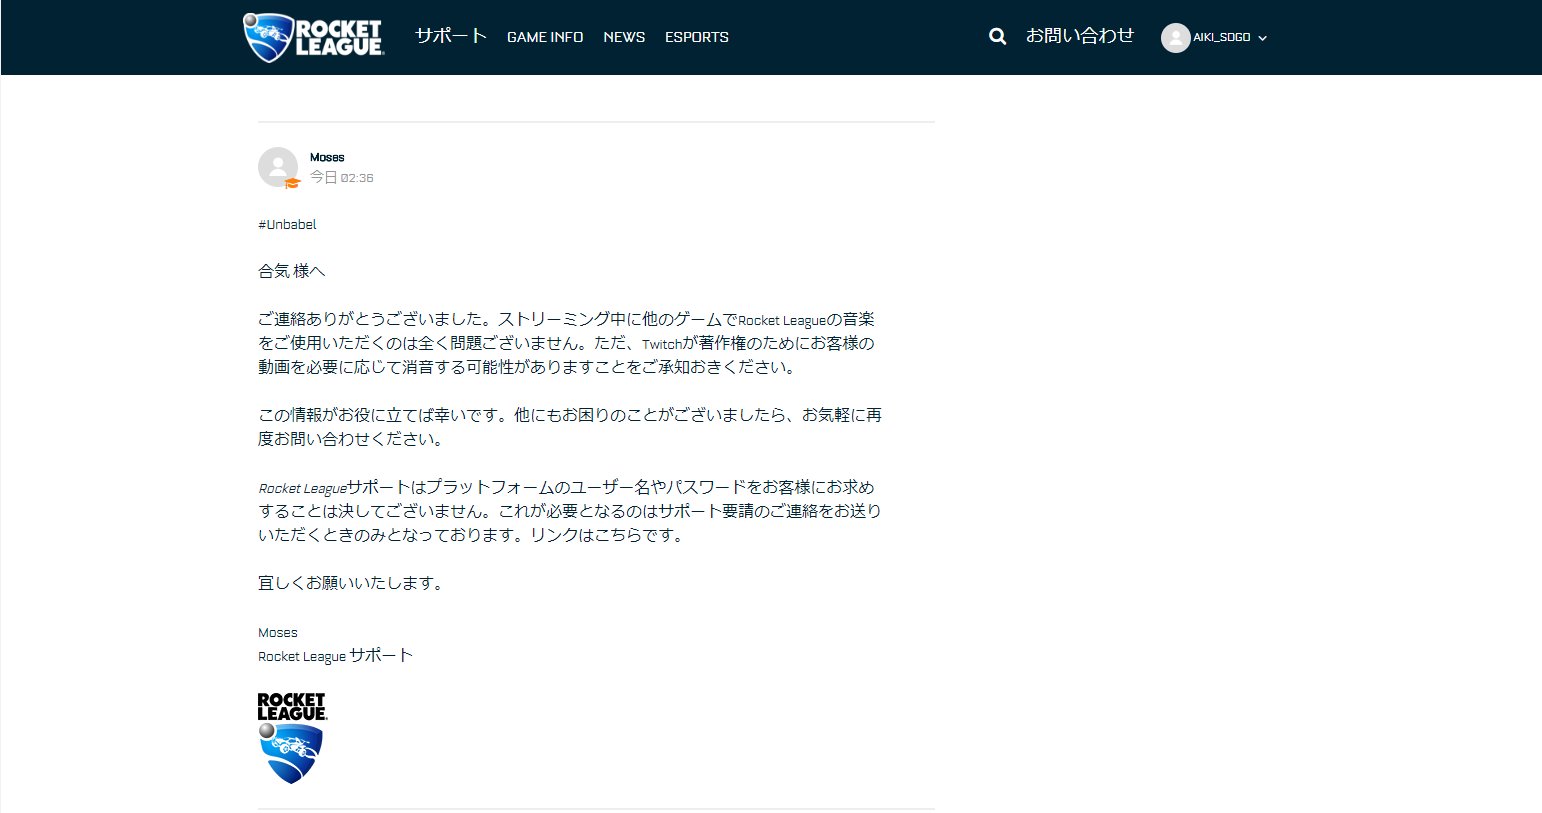
Task: Click the AIKI_SOGO username label
Action: coord(1221,37)
